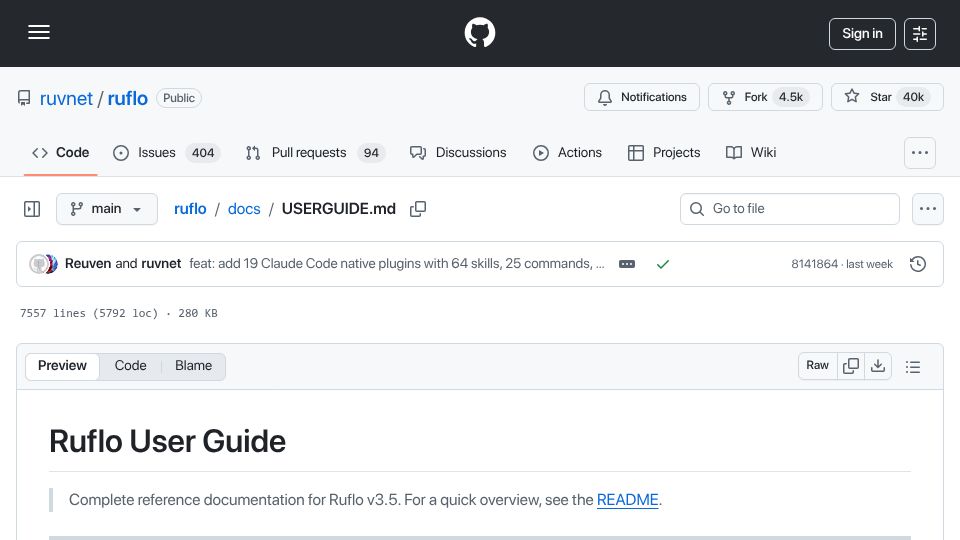This screenshot has height=540, width=960.
Task: Expand the commit message ellipsis button
Action: pyautogui.click(x=627, y=264)
